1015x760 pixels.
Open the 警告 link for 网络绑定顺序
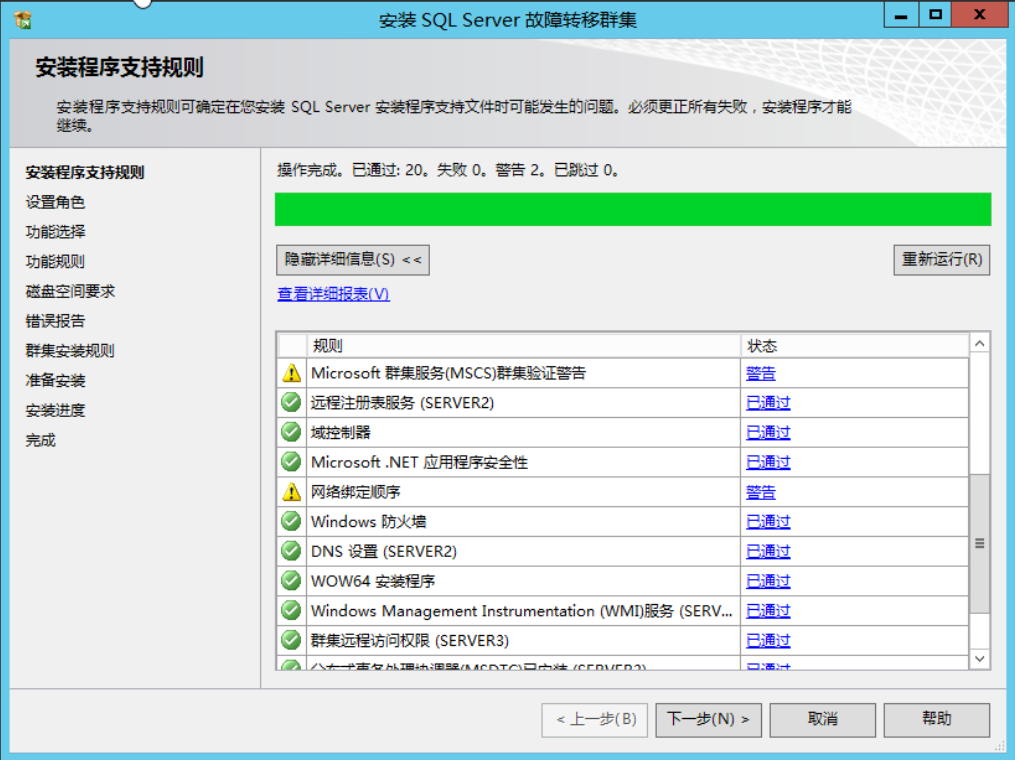click(x=761, y=493)
